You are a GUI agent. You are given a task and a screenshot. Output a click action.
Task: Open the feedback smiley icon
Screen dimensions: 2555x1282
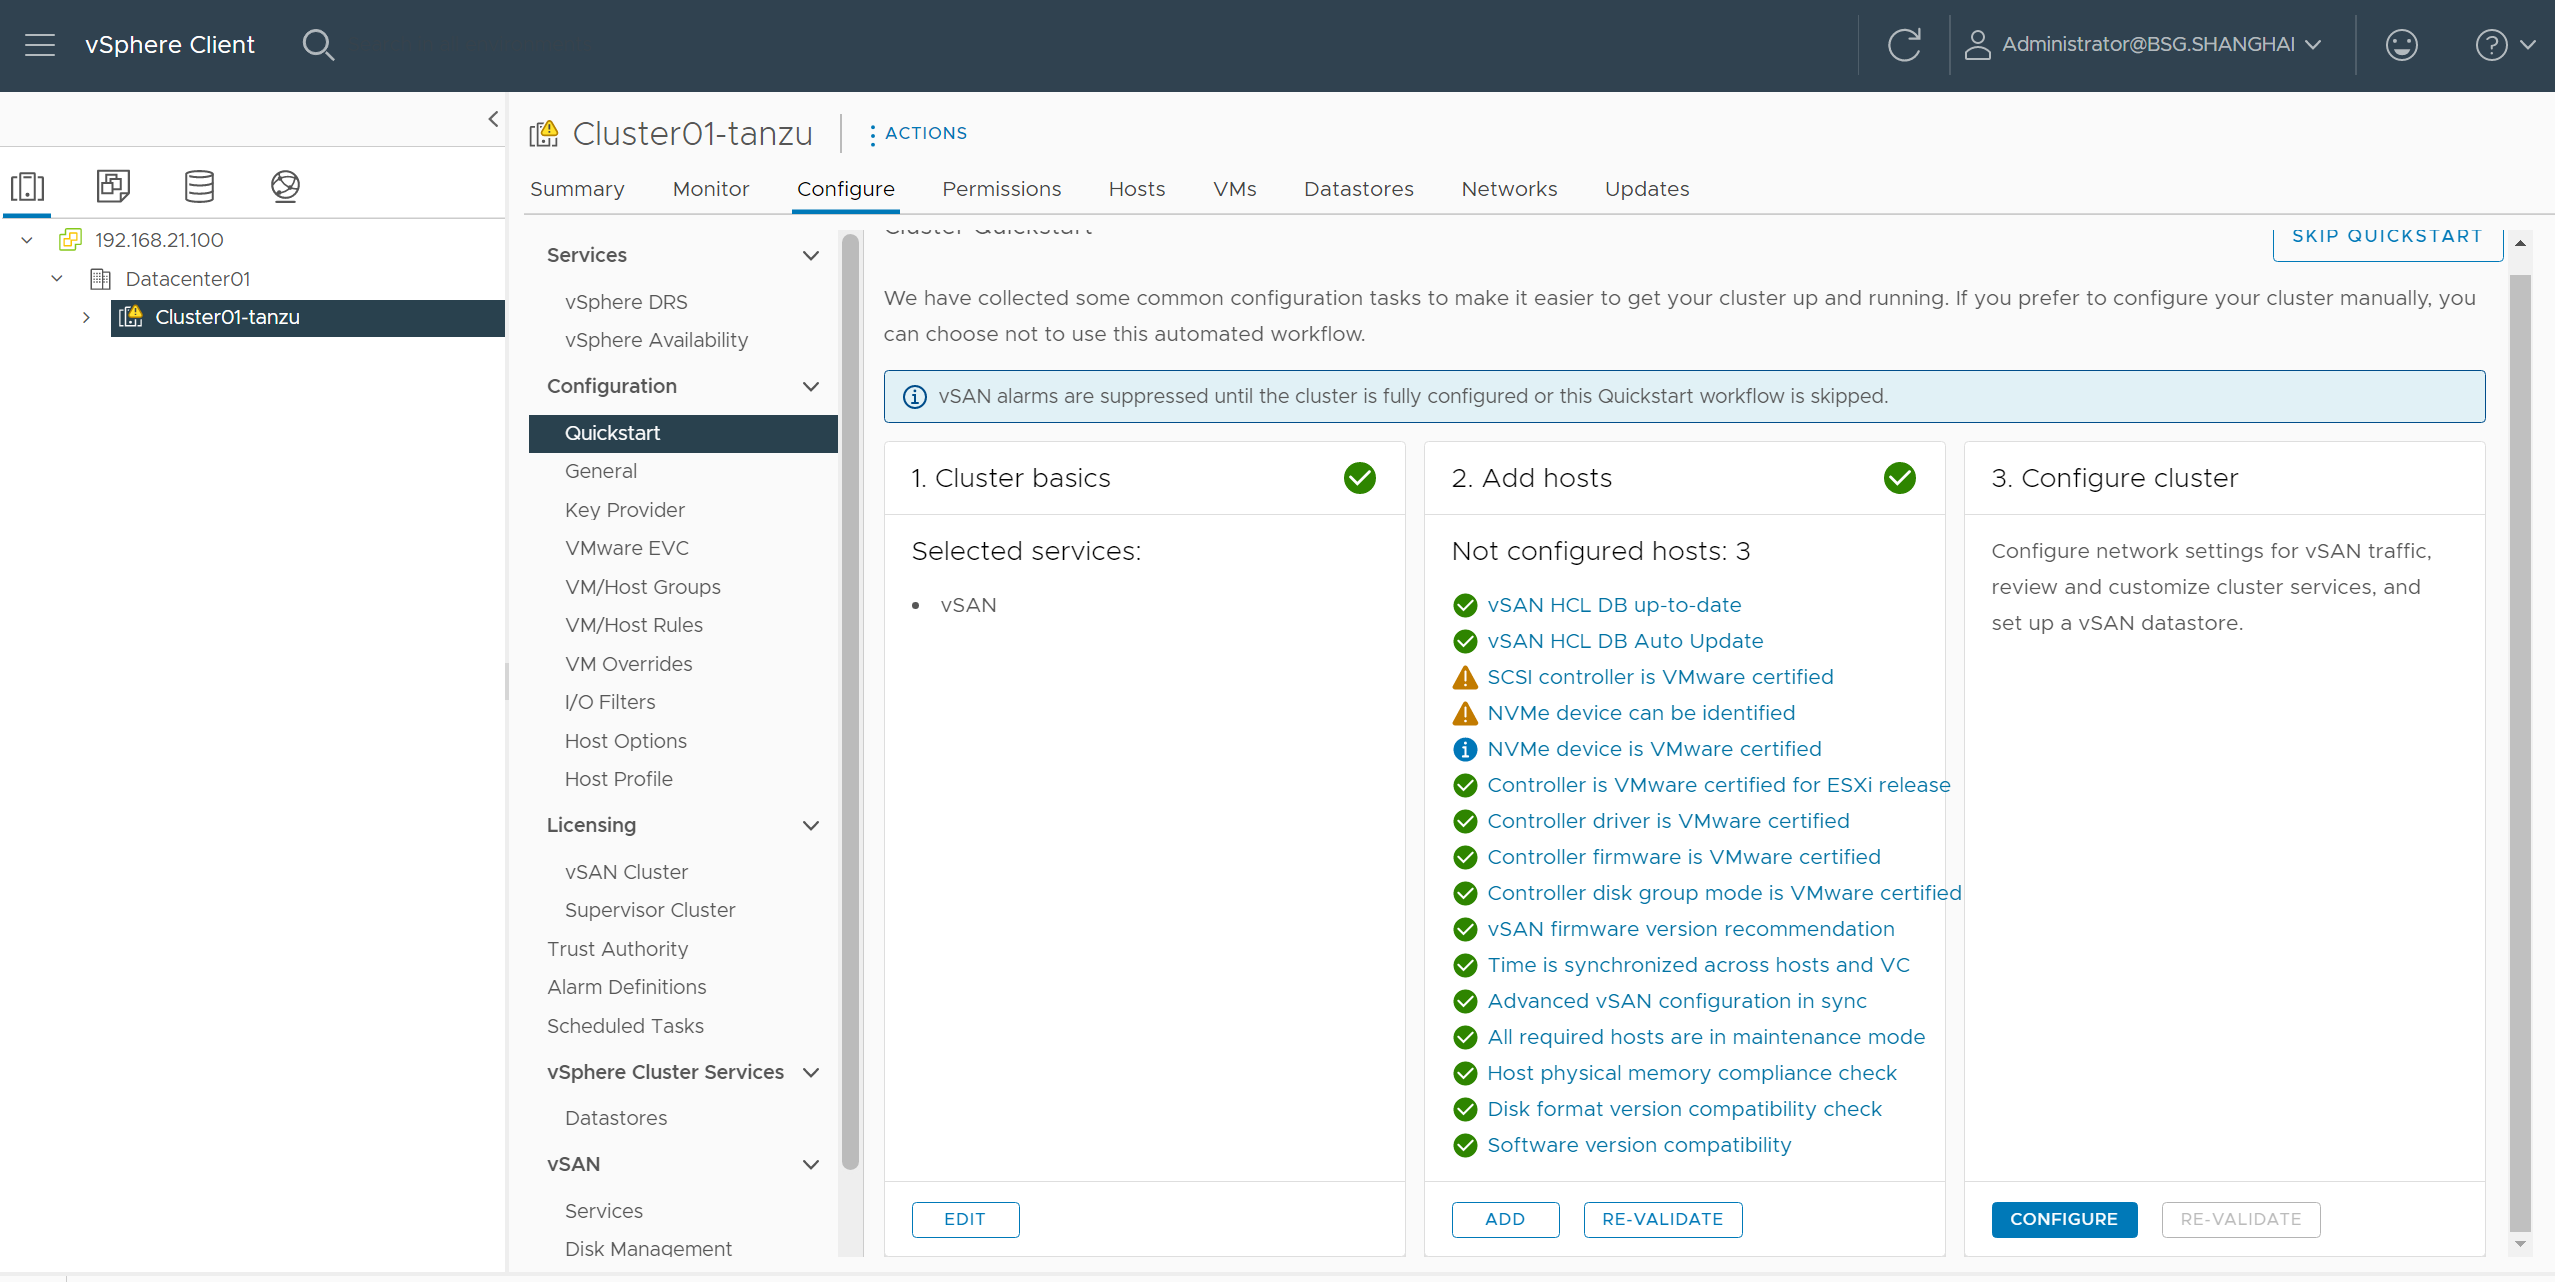coord(2401,45)
